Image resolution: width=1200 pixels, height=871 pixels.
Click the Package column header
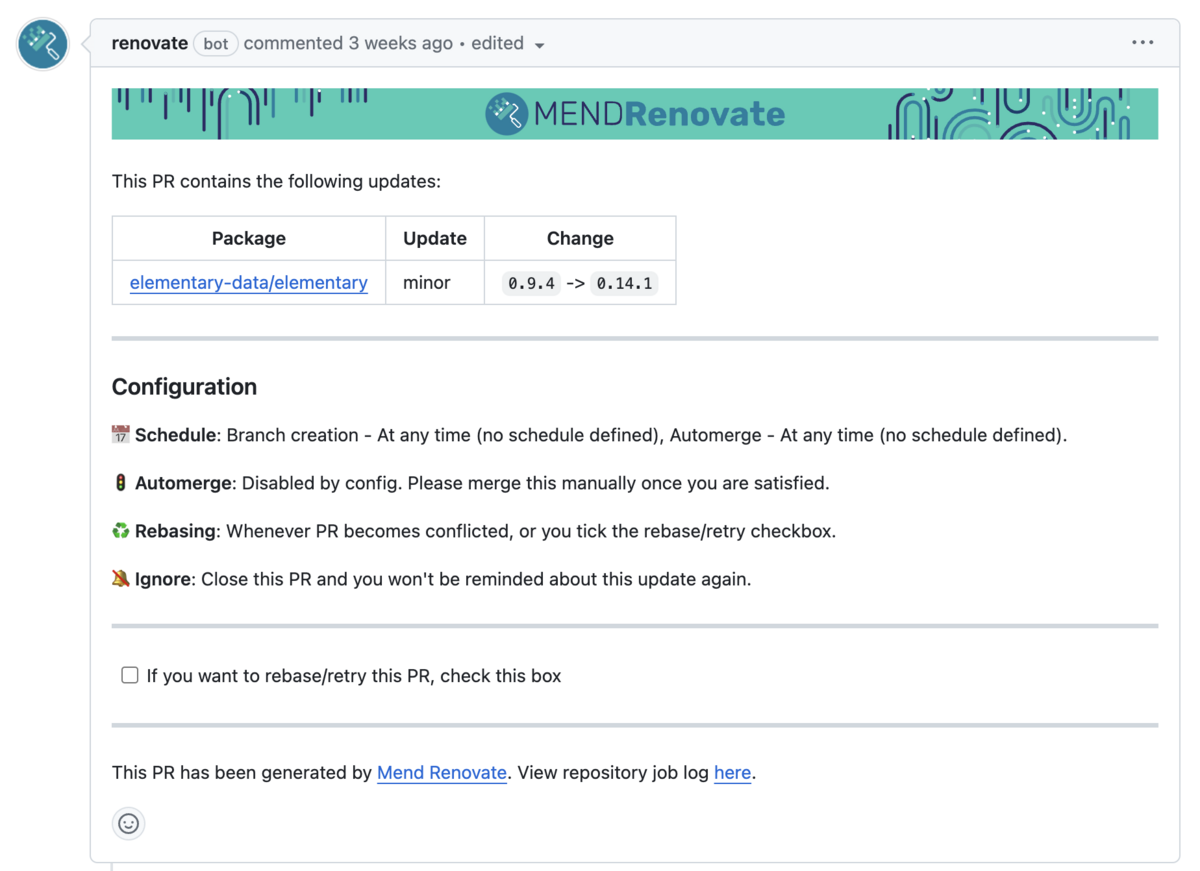[x=249, y=238]
